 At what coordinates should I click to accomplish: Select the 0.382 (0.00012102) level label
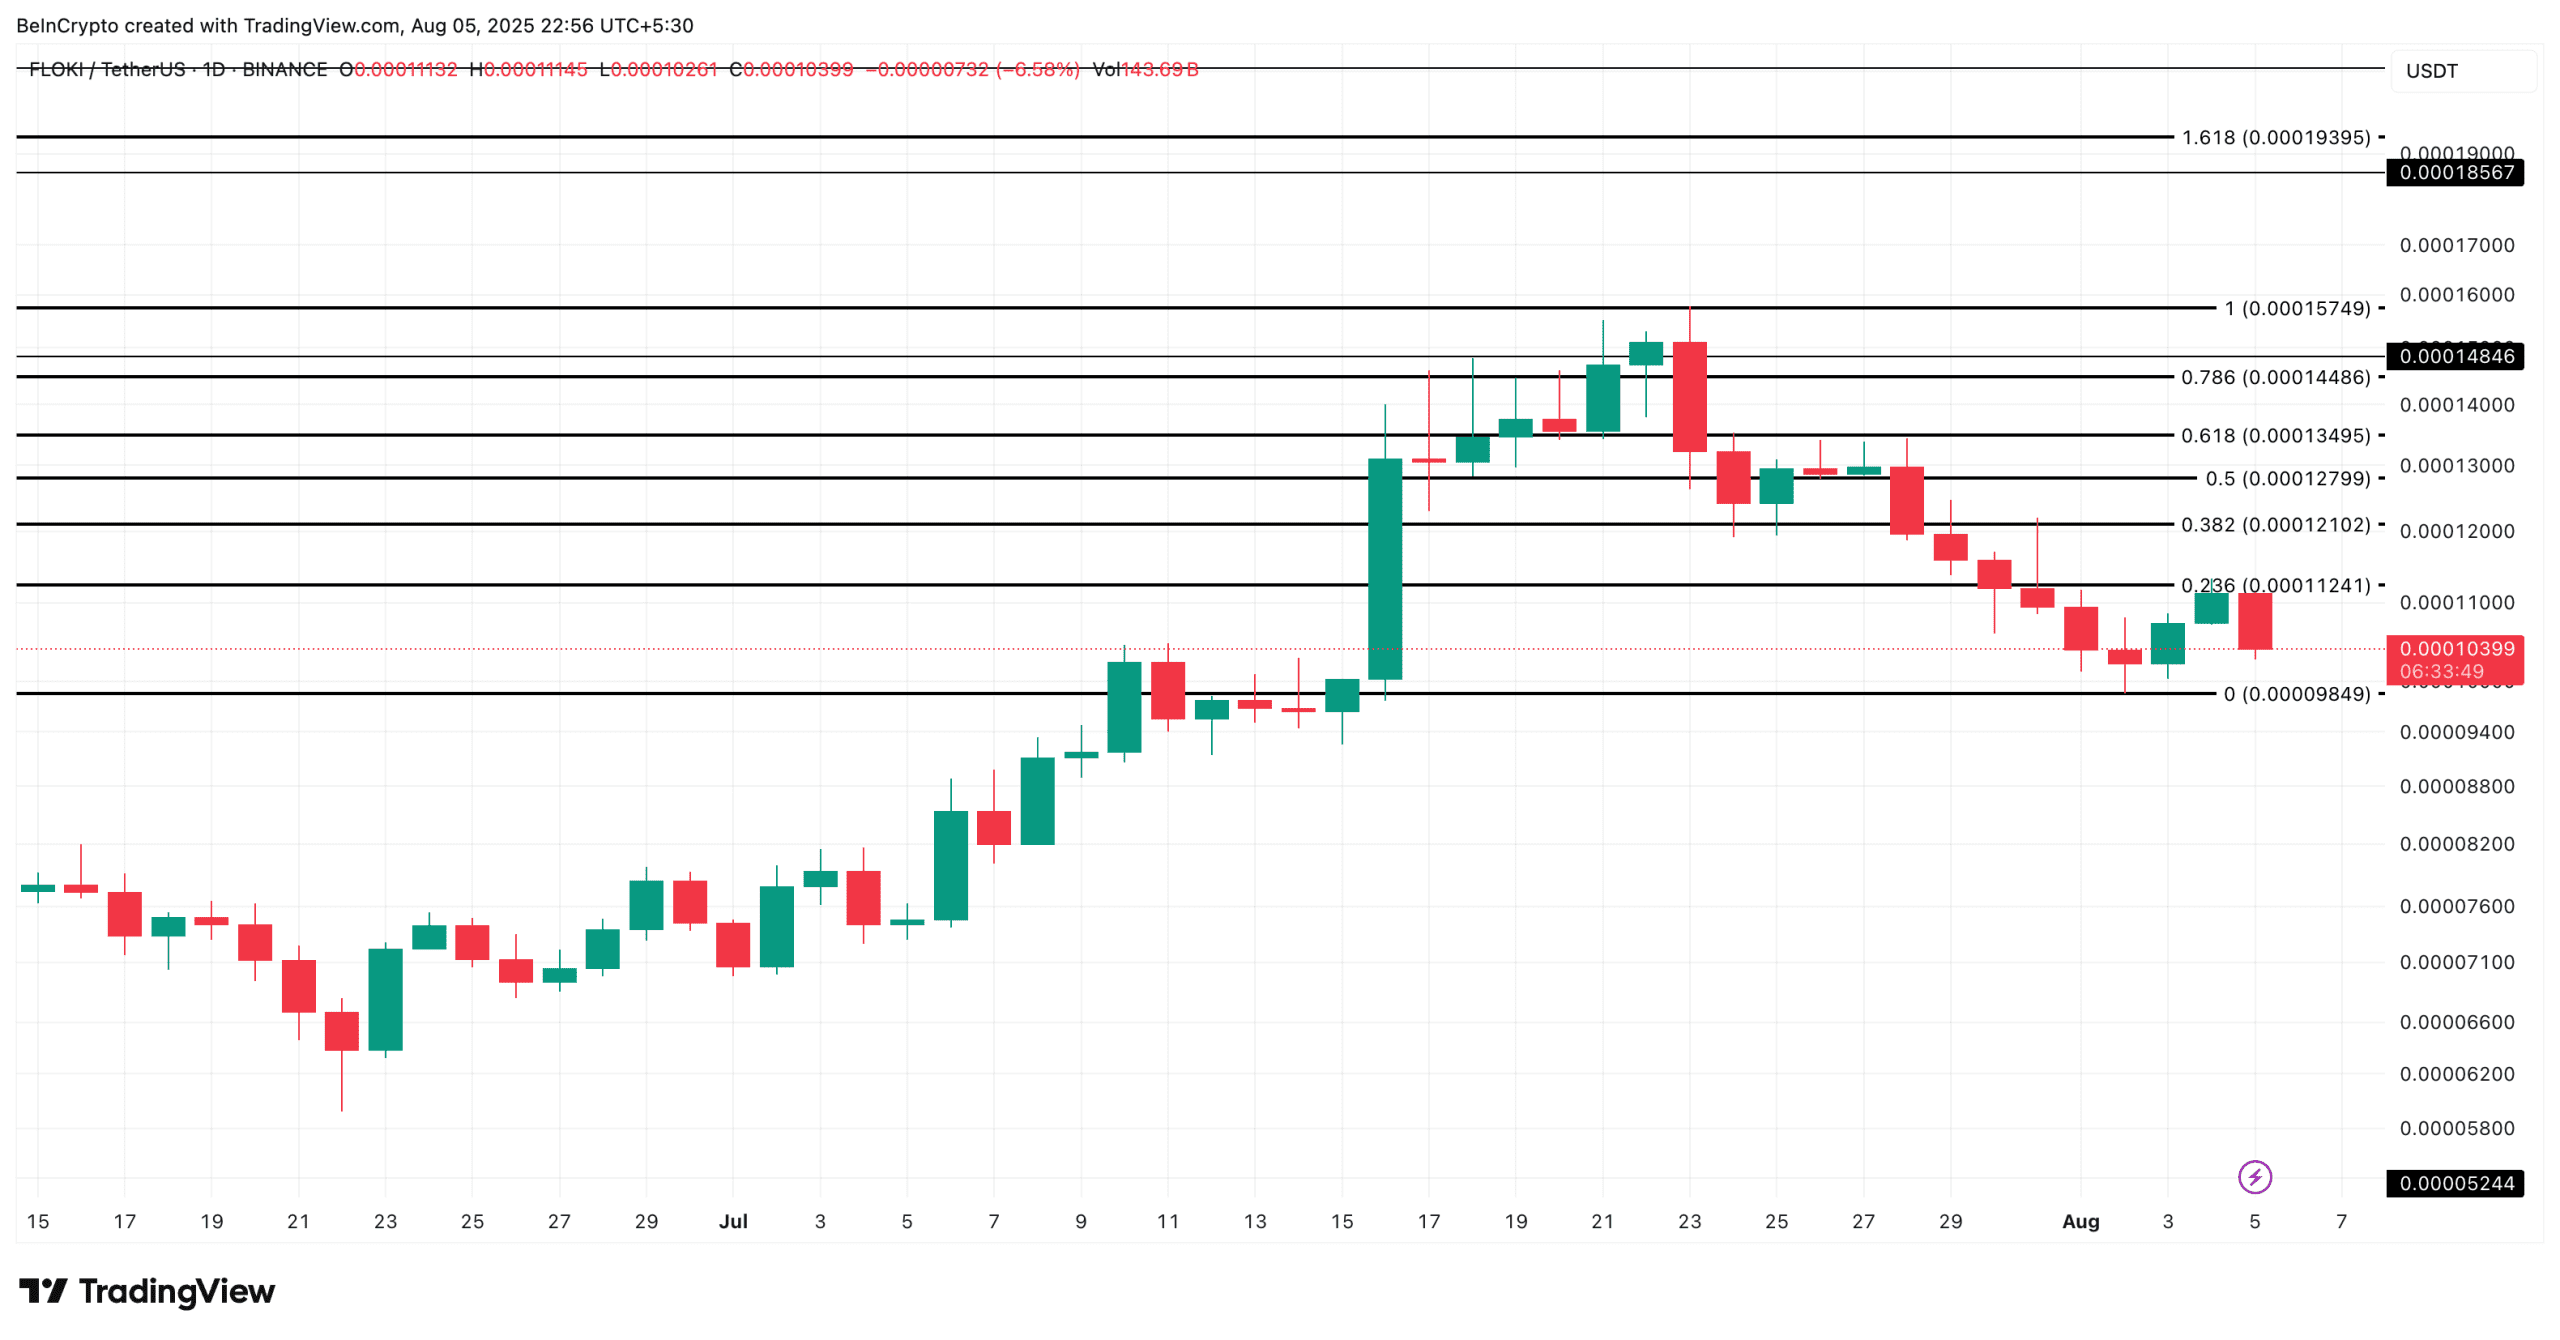2275,524
